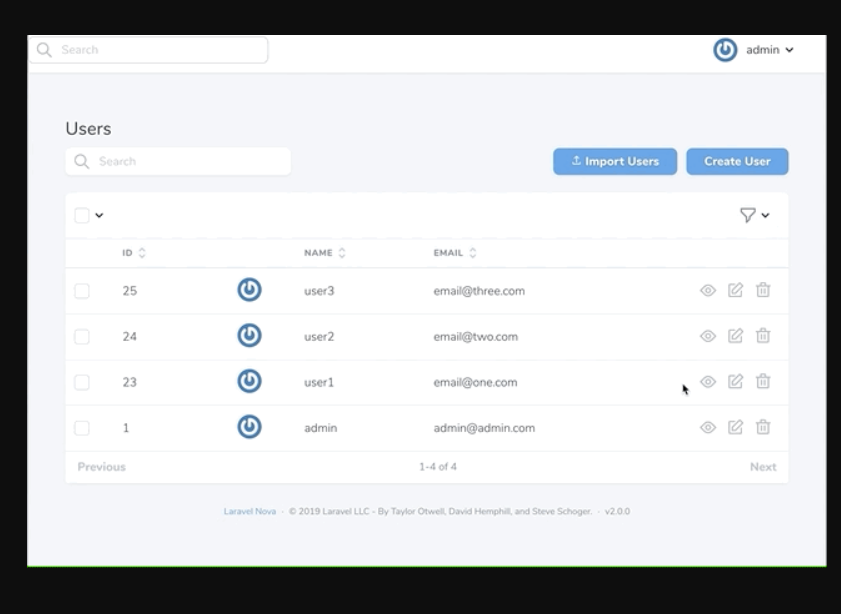The image size is (841, 614).
Task: Edit admin row with pencil icon
Action: click(x=735, y=427)
